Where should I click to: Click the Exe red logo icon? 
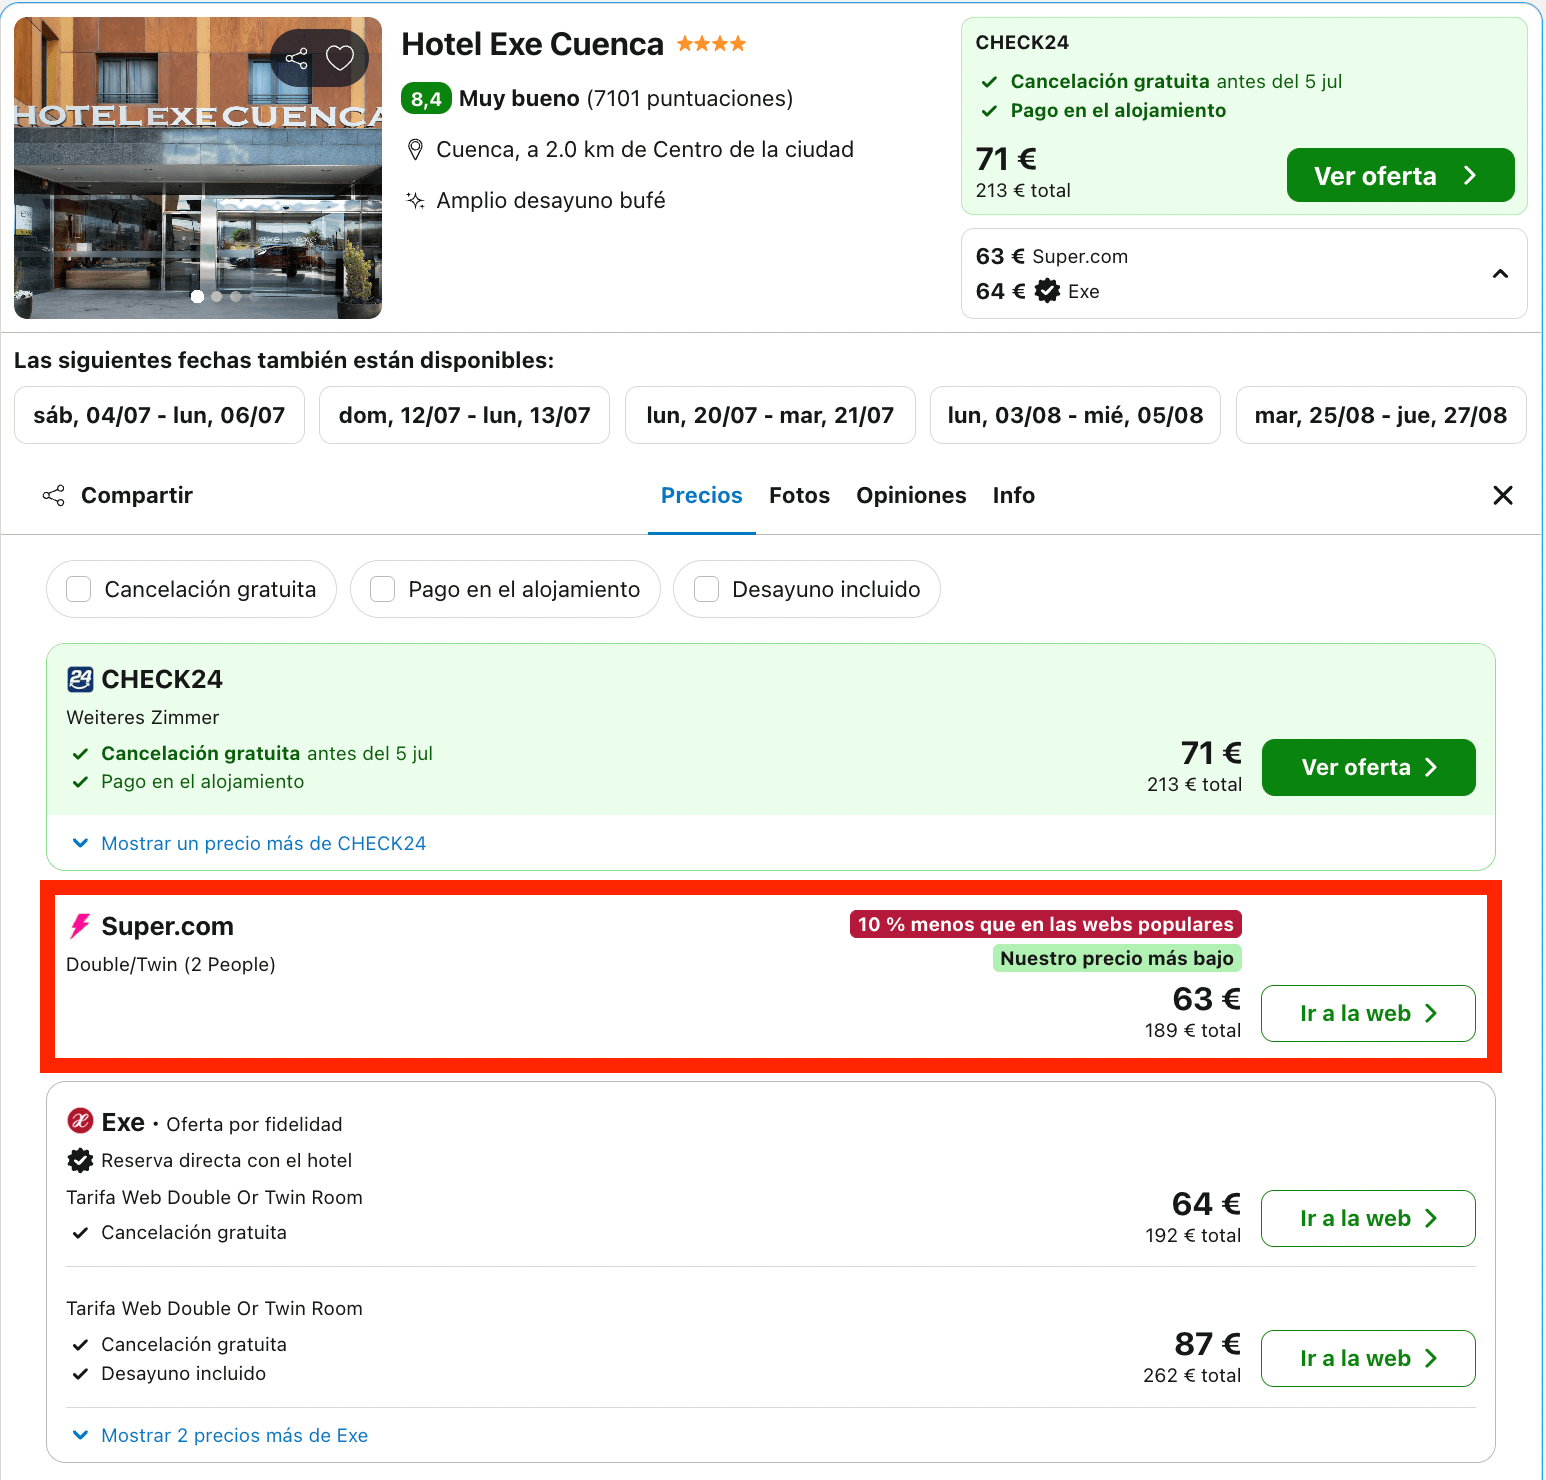click(80, 1121)
